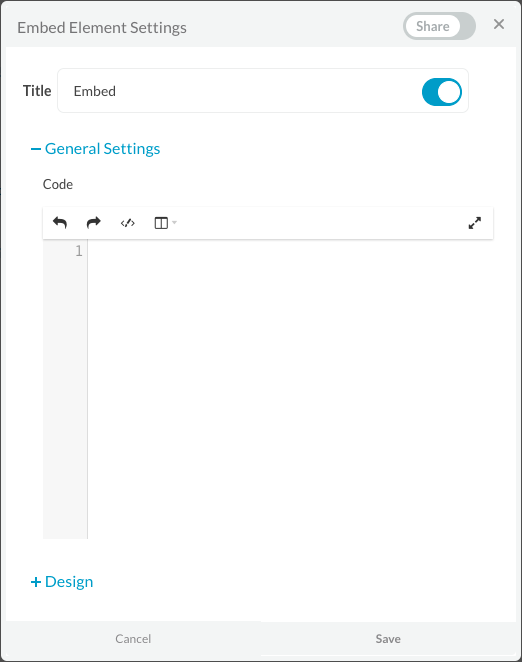Click the Code field label

[58, 184]
